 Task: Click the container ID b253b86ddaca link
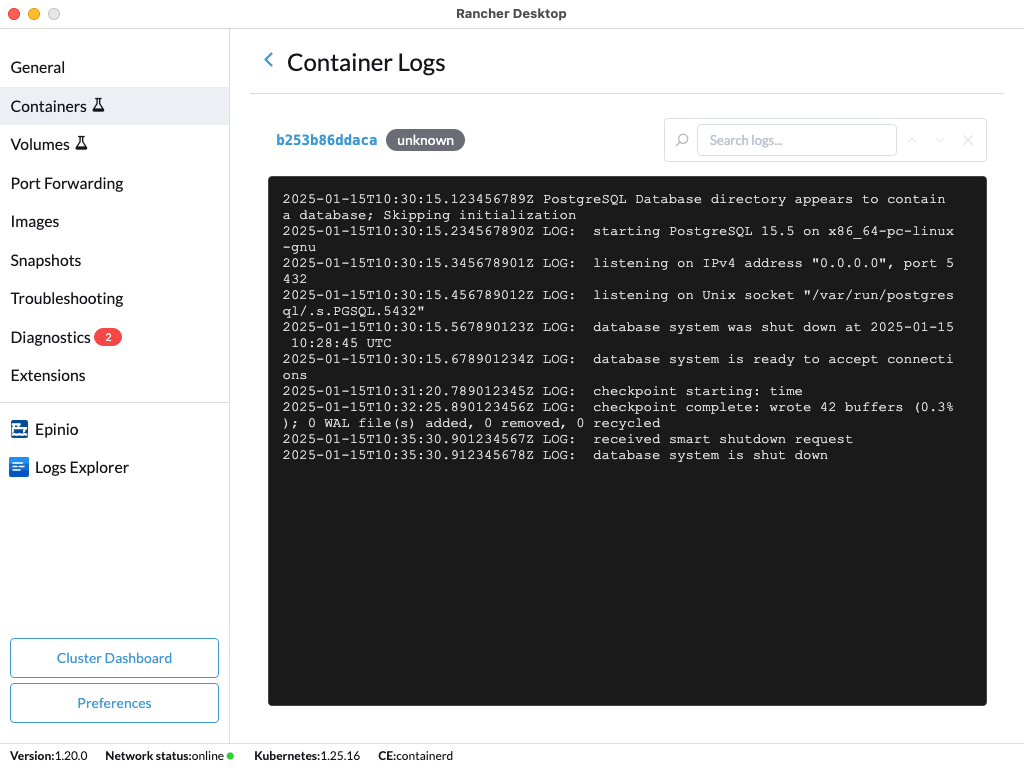point(326,140)
